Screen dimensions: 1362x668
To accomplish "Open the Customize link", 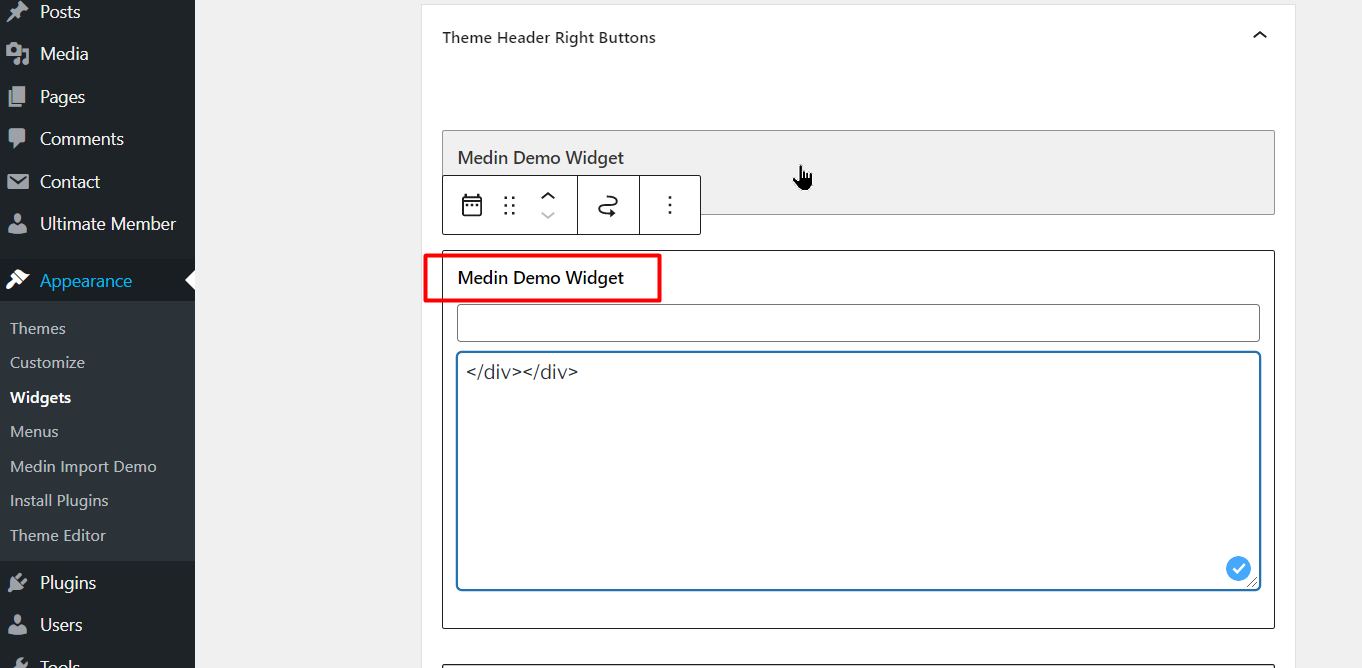I will click(x=47, y=362).
